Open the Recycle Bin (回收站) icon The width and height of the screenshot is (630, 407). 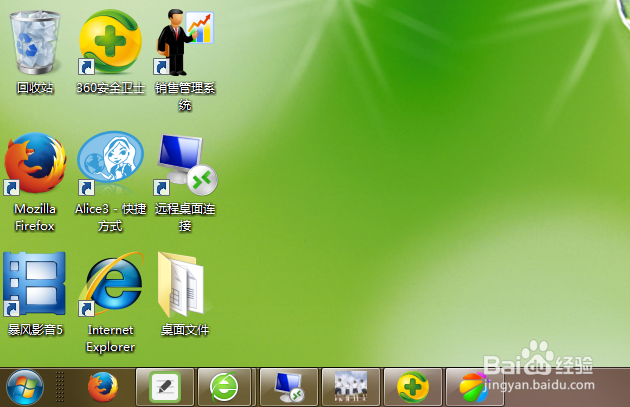pos(35,43)
